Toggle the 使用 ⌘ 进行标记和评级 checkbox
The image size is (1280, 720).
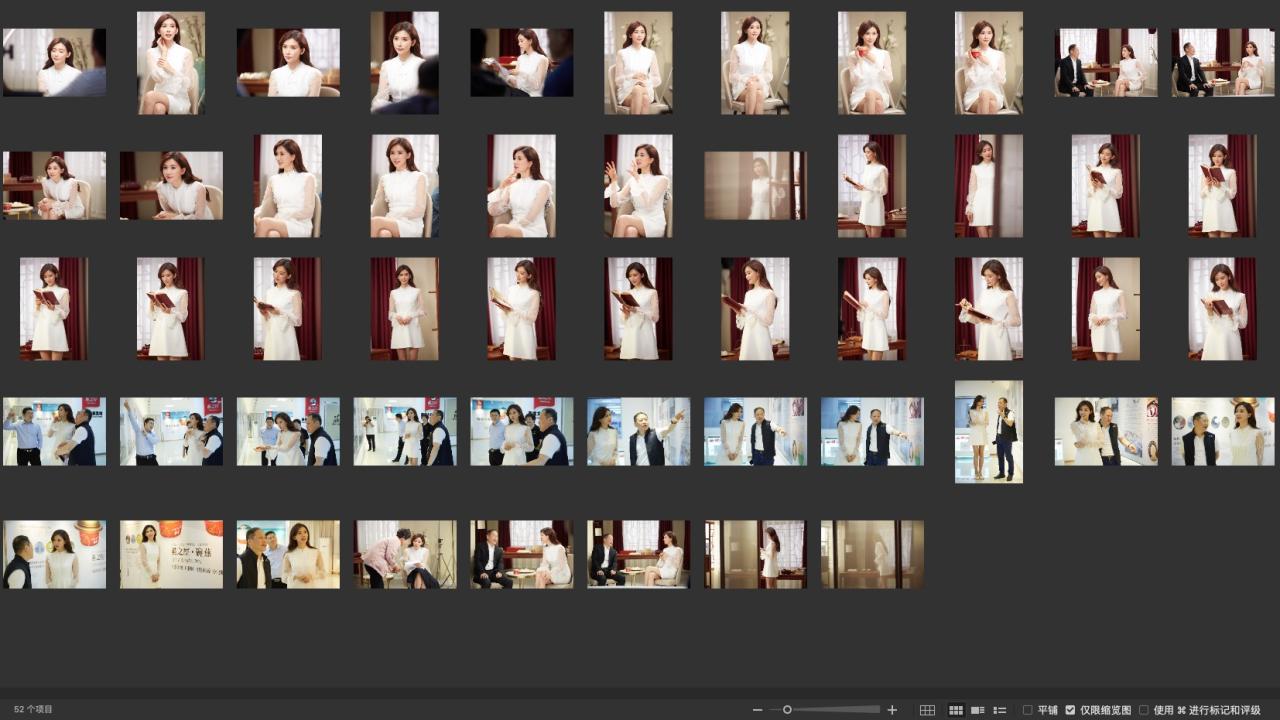click(1144, 710)
